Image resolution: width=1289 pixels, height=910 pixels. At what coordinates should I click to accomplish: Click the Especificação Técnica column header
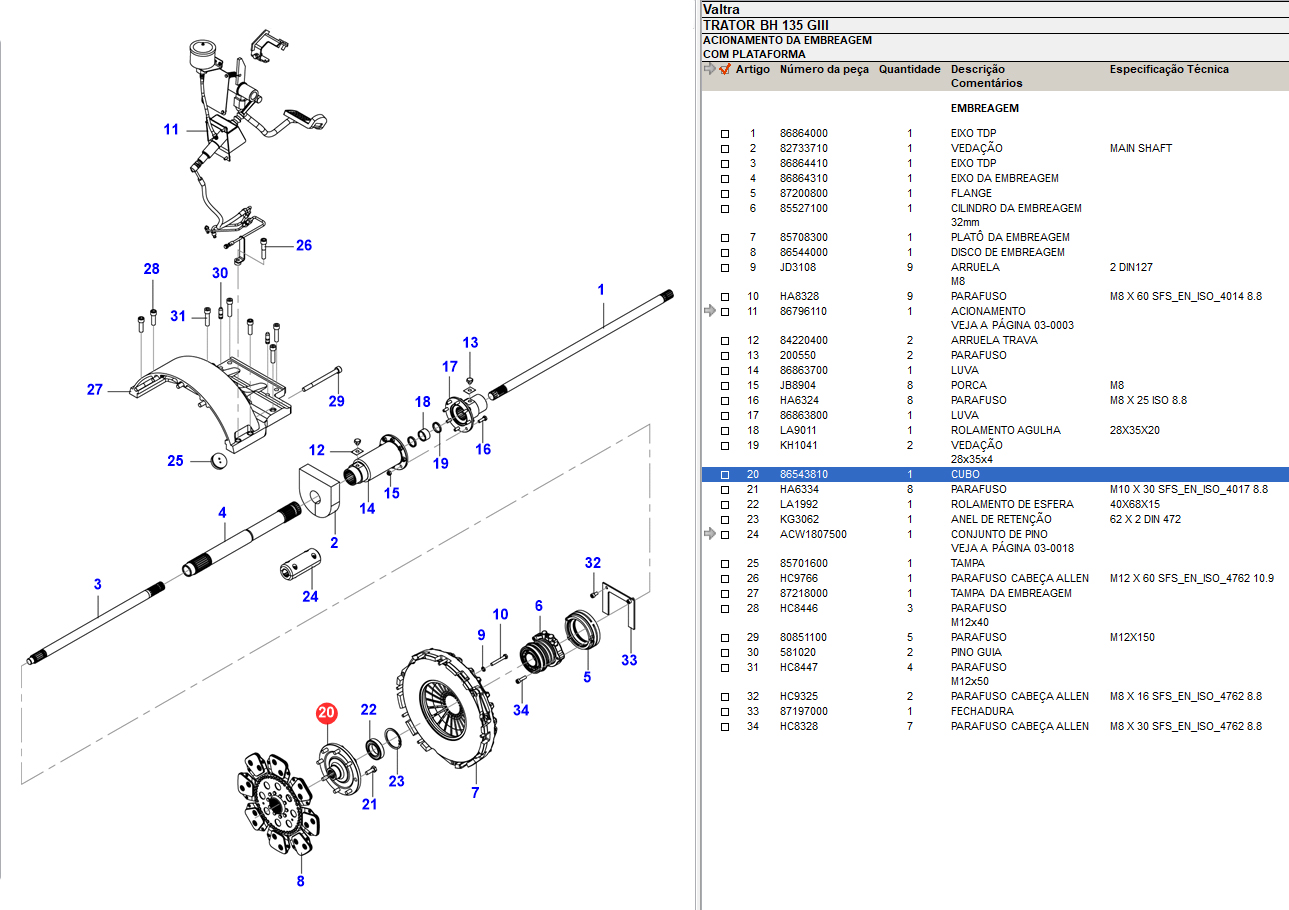coord(1169,70)
